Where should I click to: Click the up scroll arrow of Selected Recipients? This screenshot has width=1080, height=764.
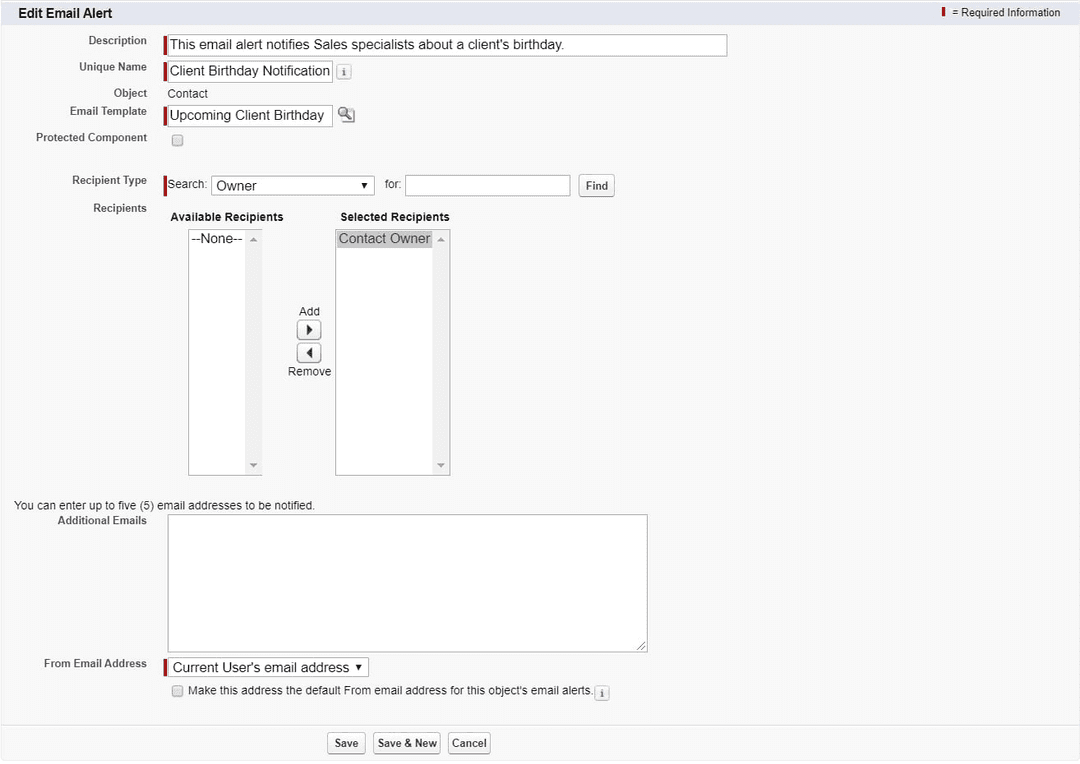440,238
